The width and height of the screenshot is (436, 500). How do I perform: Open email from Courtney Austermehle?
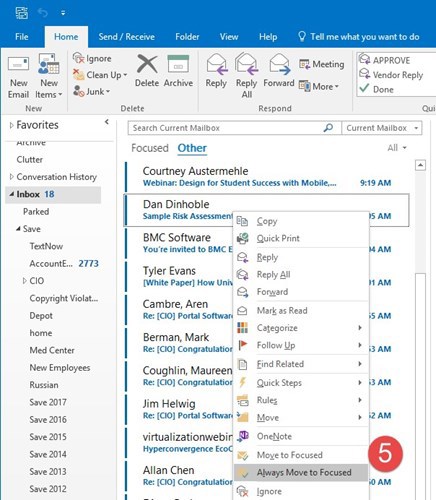pos(267,177)
